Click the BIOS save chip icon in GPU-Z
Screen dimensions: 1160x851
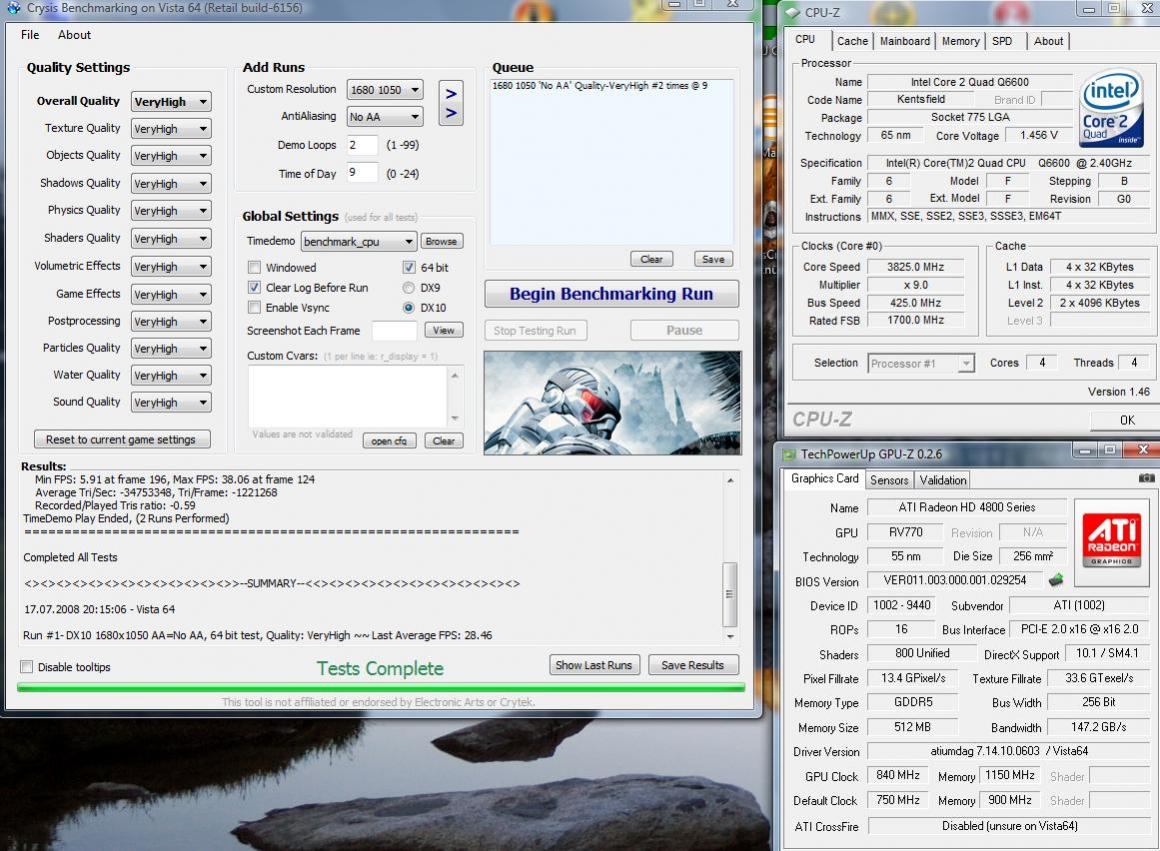coord(1056,579)
